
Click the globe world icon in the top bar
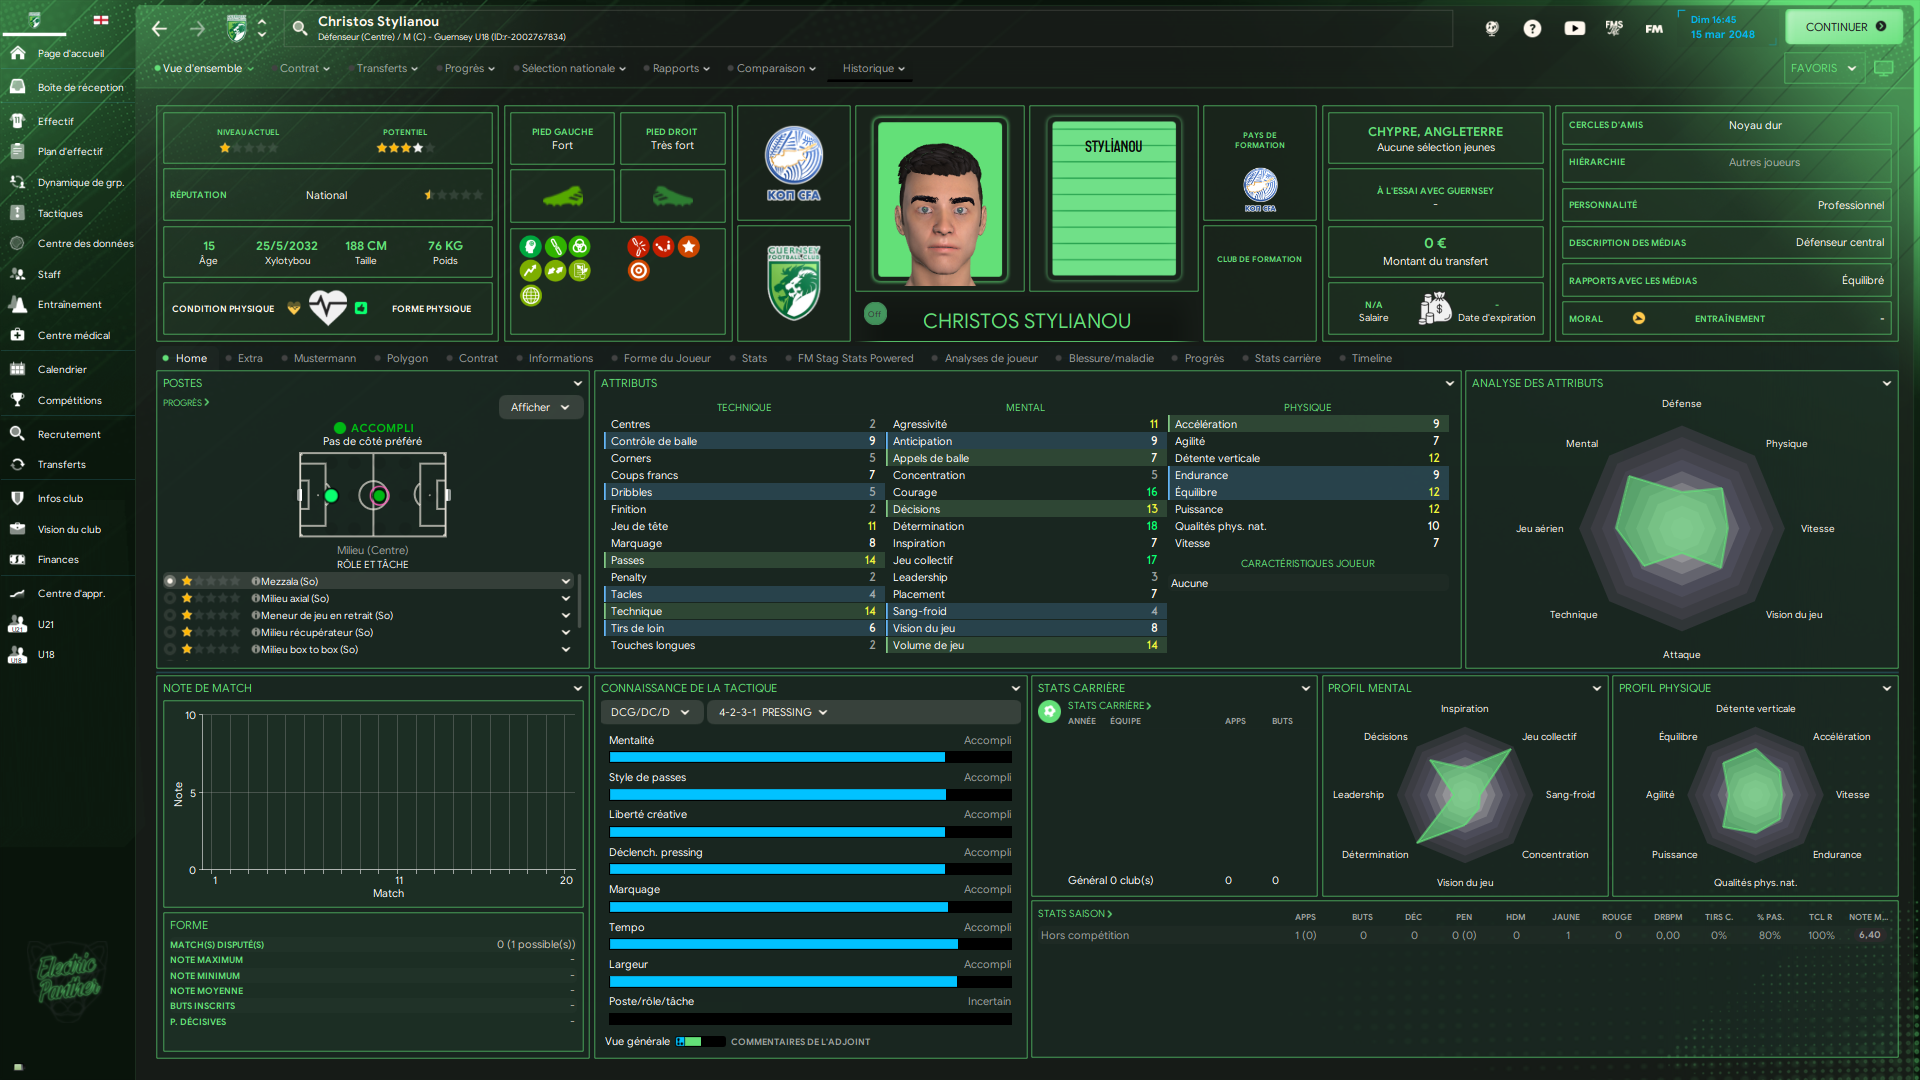pyautogui.click(x=1492, y=28)
